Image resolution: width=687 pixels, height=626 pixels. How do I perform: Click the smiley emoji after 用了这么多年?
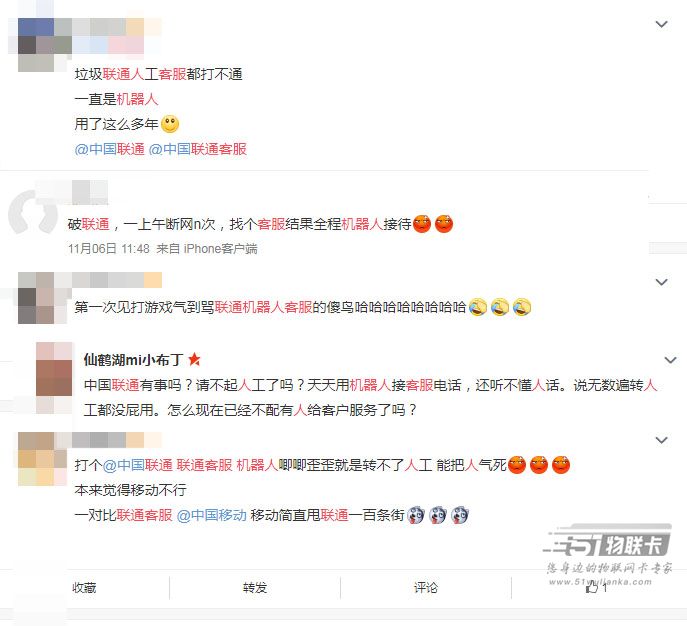170,124
